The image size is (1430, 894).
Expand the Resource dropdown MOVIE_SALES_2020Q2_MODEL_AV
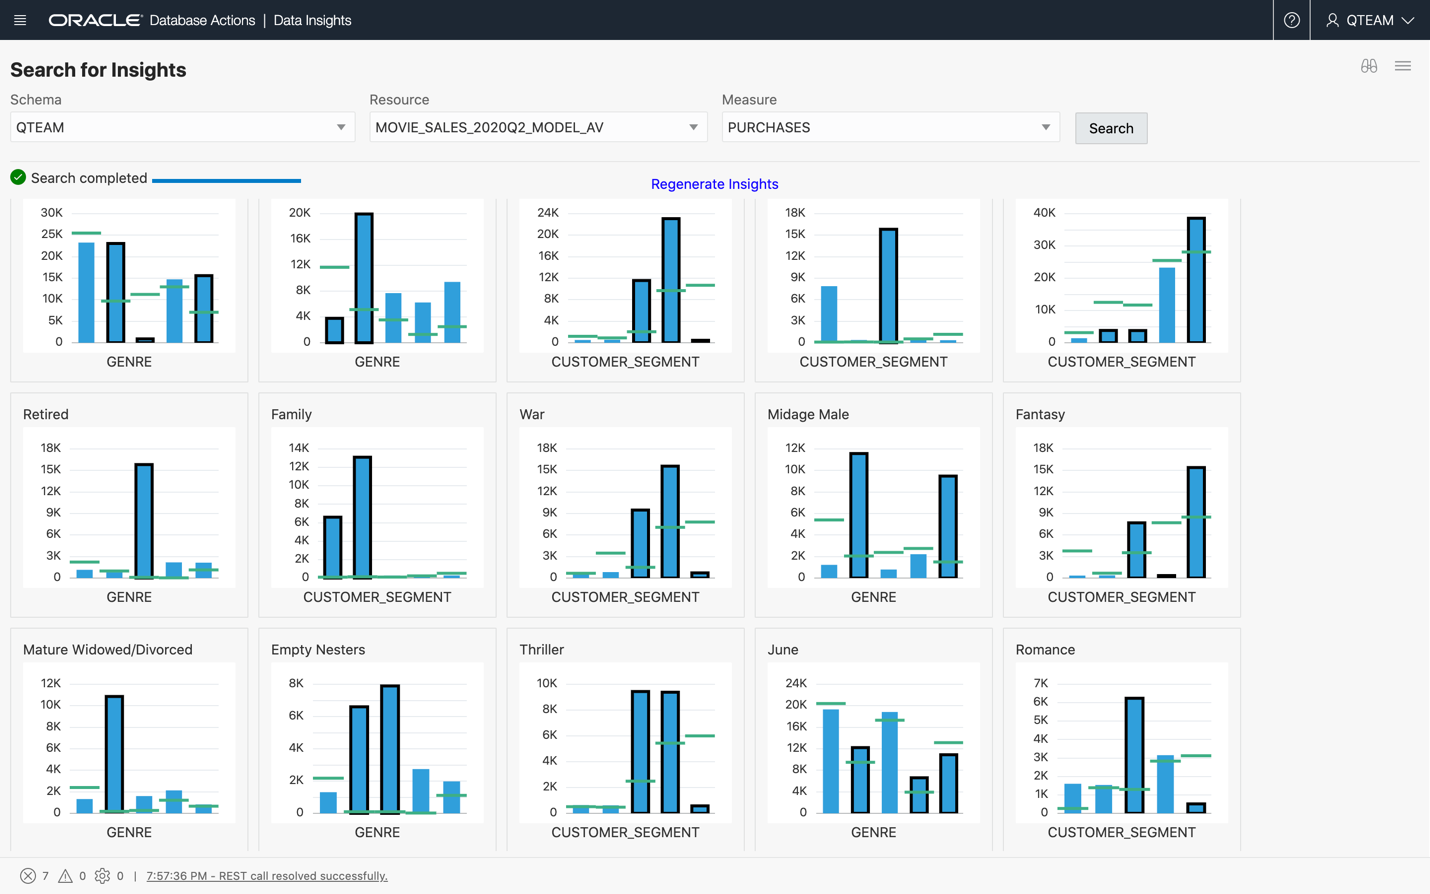pyautogui.click(x=693, y=127)
